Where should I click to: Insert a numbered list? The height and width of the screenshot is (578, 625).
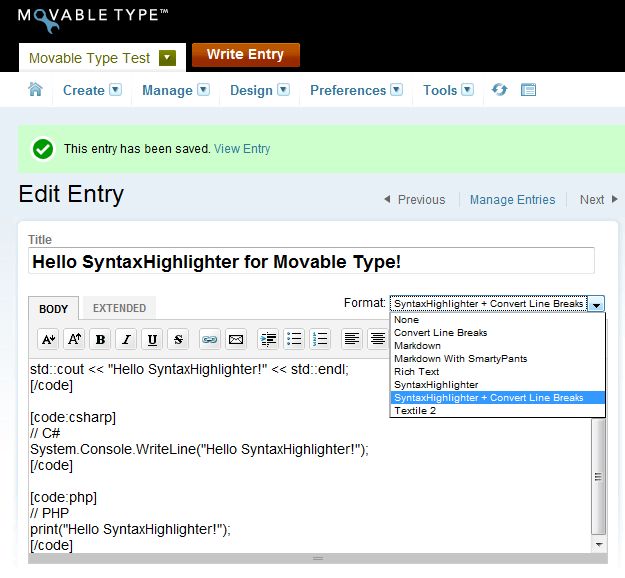320,339
